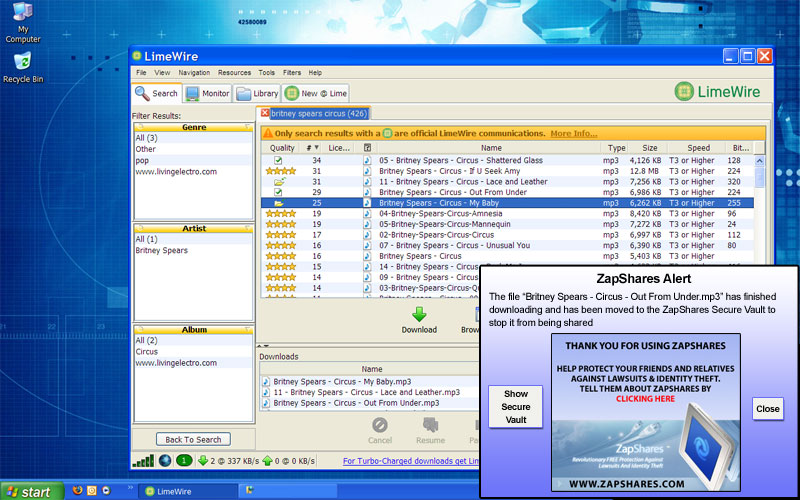Click the globe icon in status bar

(165, 461)
